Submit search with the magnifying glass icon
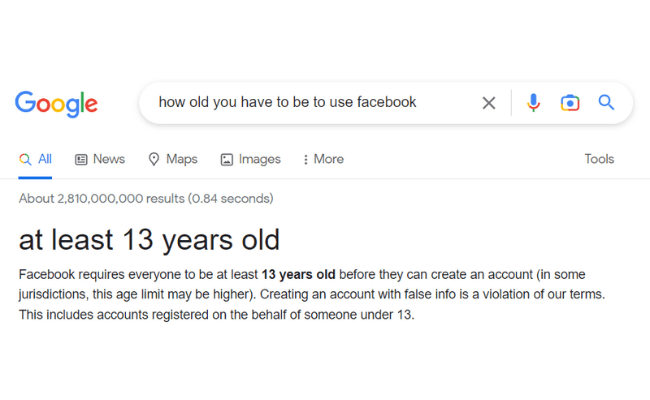Screen dimensions: 650x400 click(606, 102)
